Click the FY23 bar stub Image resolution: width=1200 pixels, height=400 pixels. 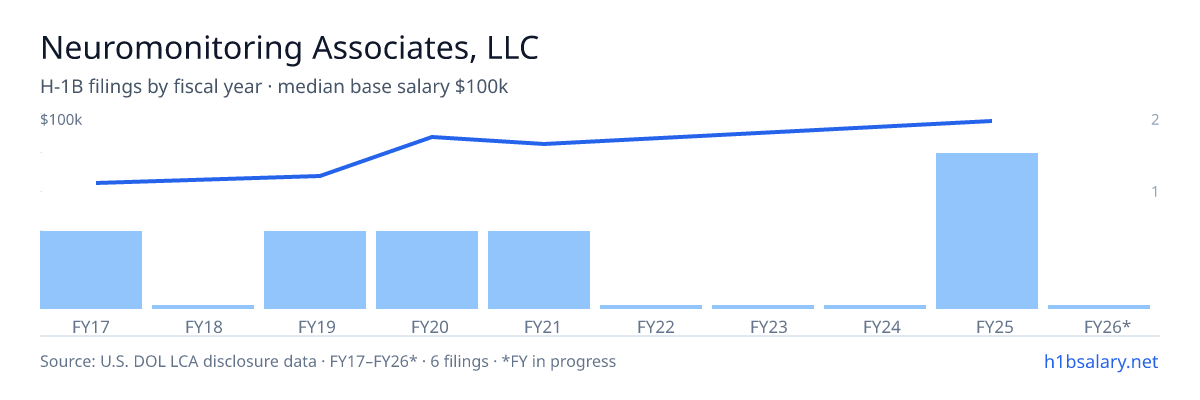[x=763, y=307]
